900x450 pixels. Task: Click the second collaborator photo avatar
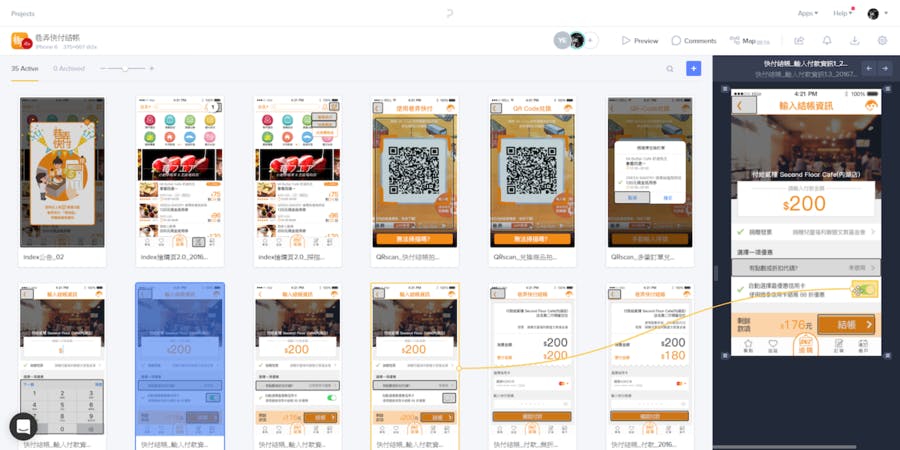pyautogui.click(x=577, y=40)
